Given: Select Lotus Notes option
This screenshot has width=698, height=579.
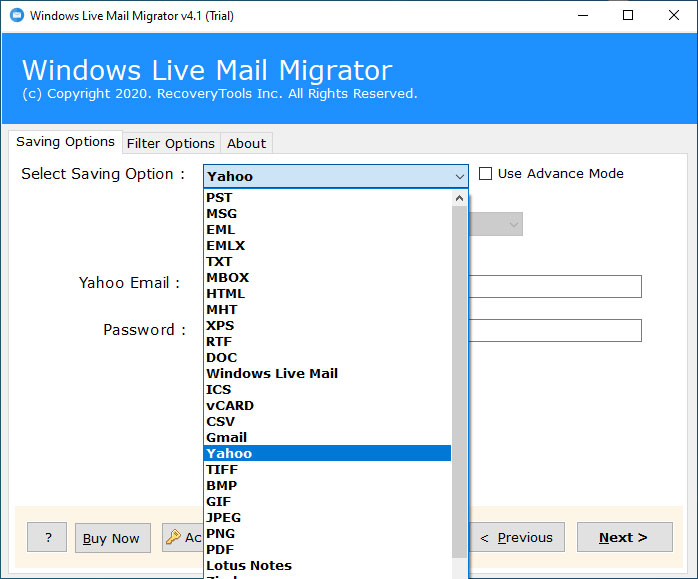Looking at the screenshot, I should 328,566.
